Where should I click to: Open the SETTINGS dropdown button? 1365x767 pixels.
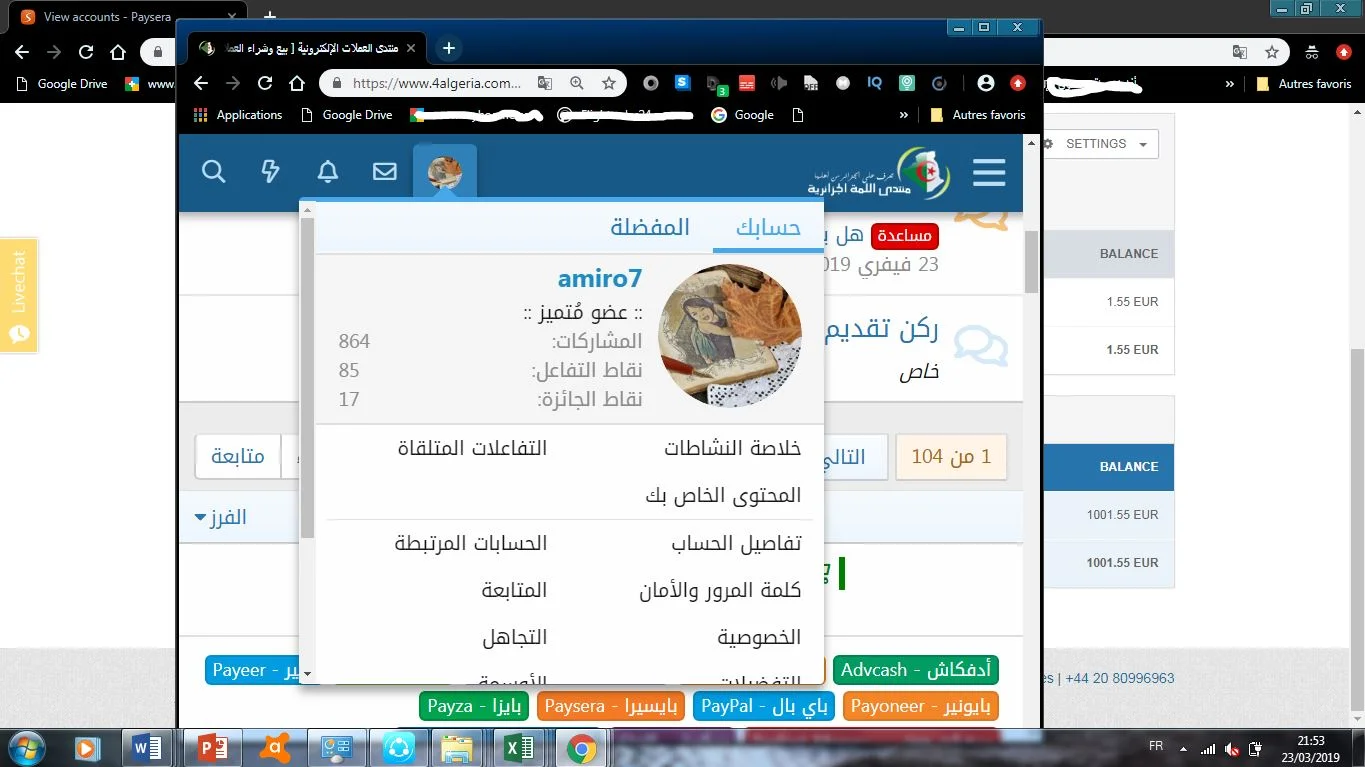point(1099,144)
